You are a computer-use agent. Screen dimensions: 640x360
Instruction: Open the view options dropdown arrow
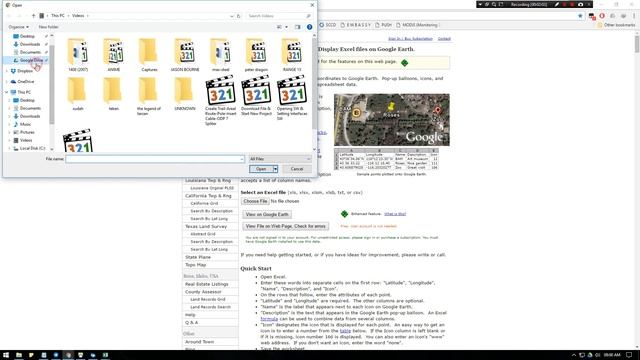pos(286,27)
